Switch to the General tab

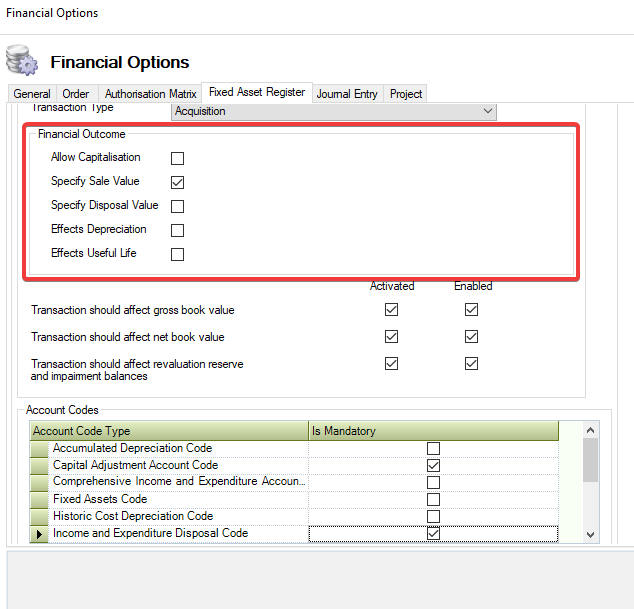[x=32, y=94]
